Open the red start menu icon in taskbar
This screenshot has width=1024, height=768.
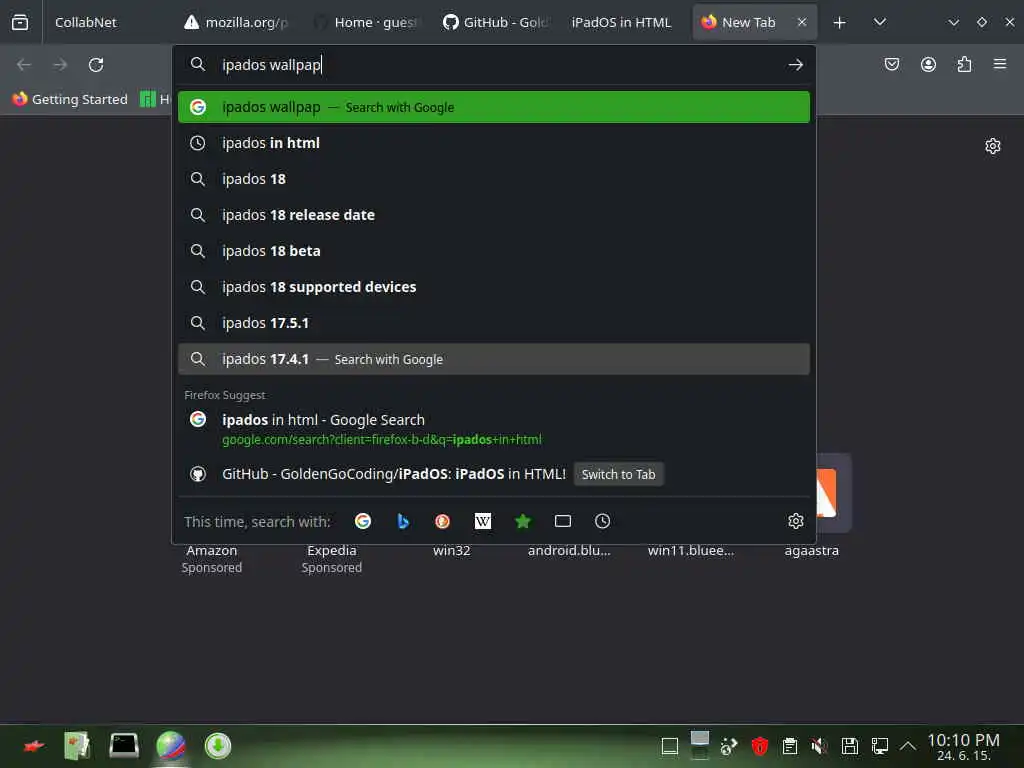[34, 746]
